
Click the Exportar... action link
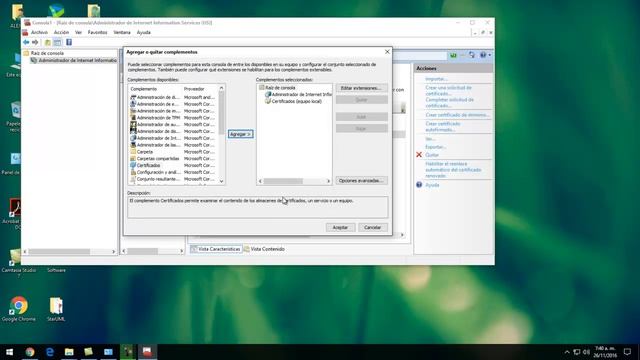[x=436, y=147]
